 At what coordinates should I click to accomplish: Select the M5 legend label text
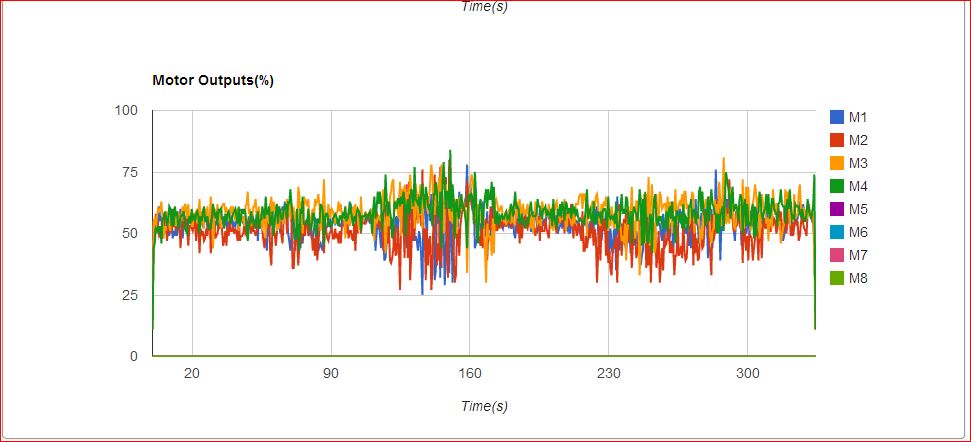858,209
